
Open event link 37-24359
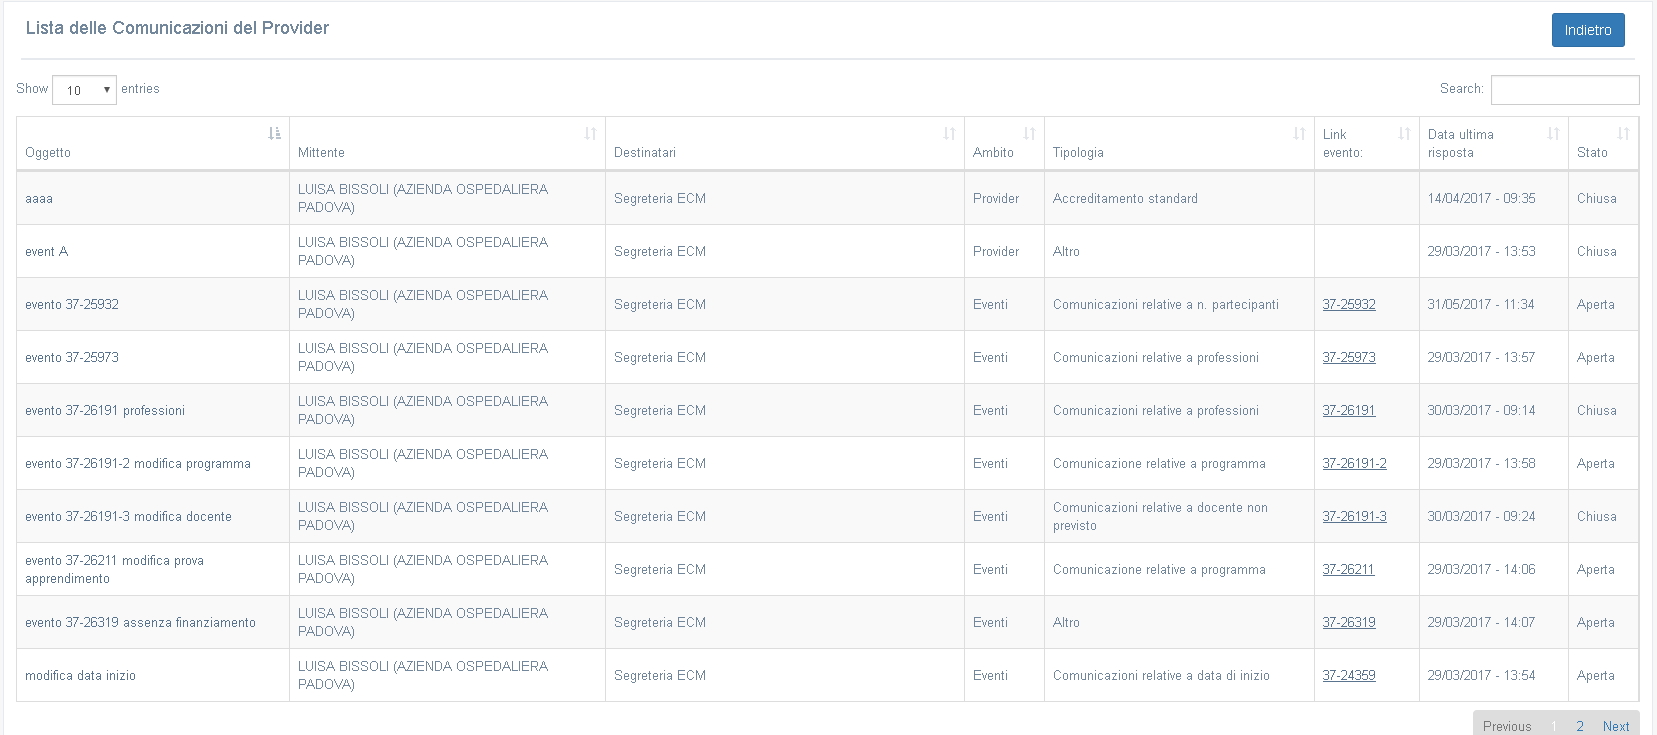click(x=1348, y=676)
